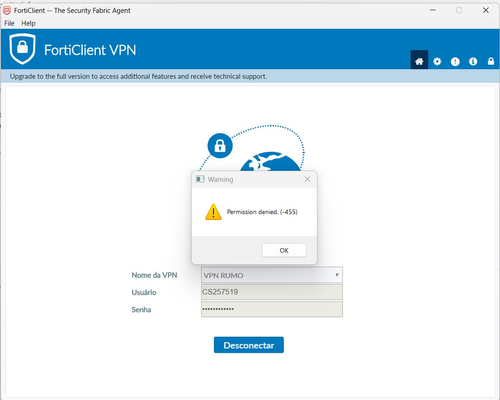
Task: Expand the VPN RUMO dropdown arrow
Action: (x=337, y=275)
